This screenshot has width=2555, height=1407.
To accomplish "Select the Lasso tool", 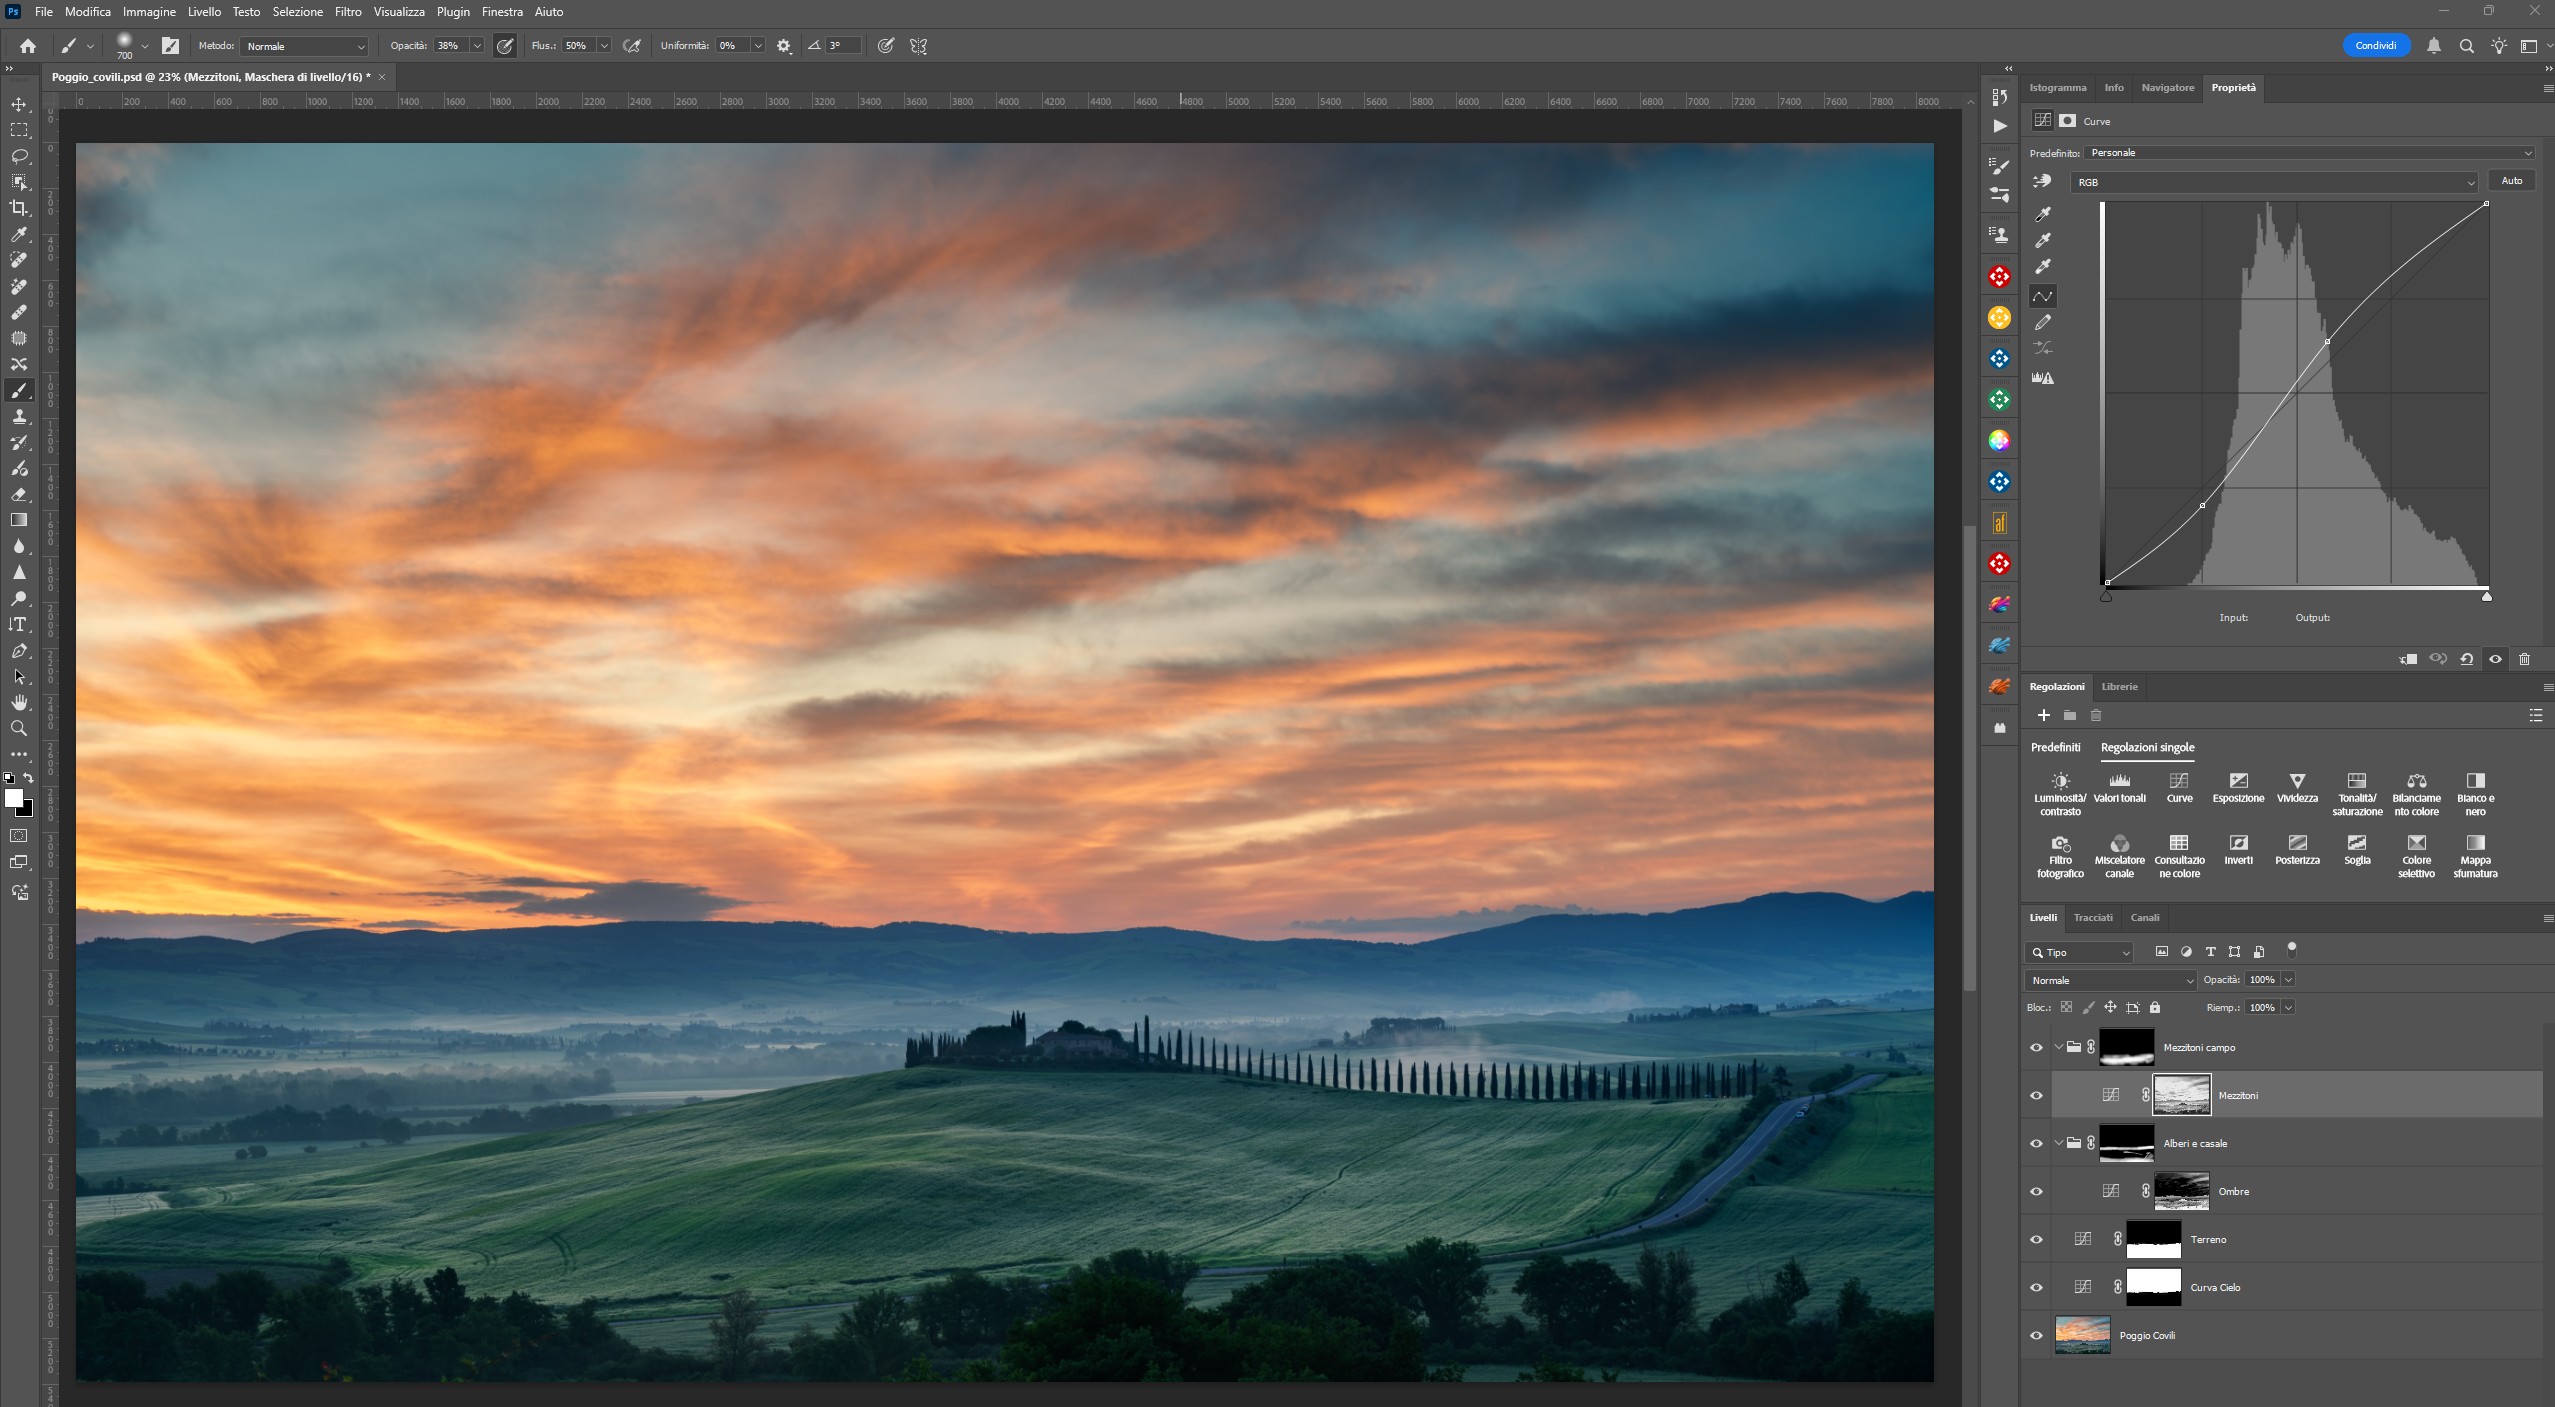I will (x=19, y=156).
